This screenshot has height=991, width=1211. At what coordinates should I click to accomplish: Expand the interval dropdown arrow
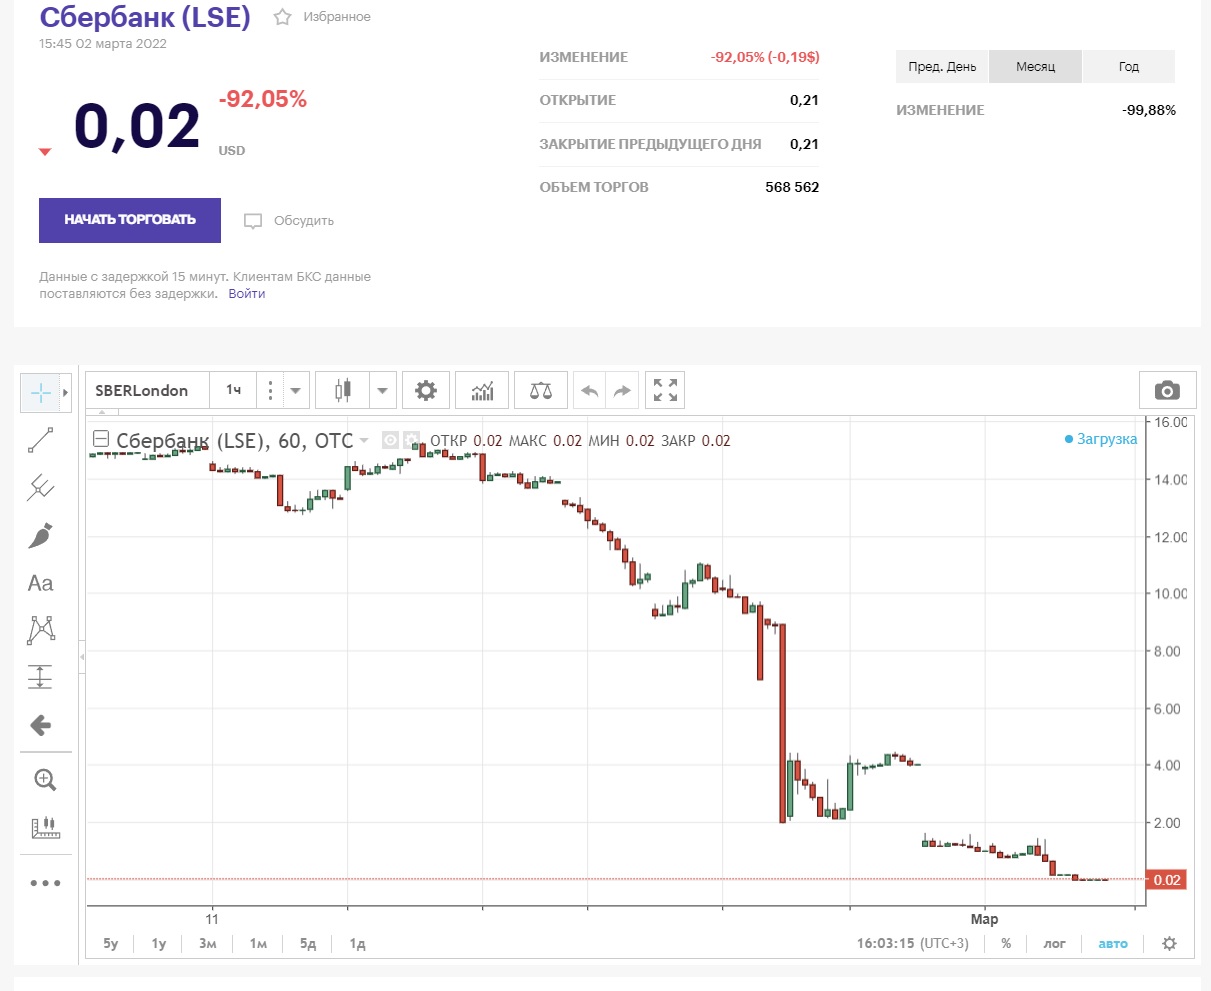(296, 390)
